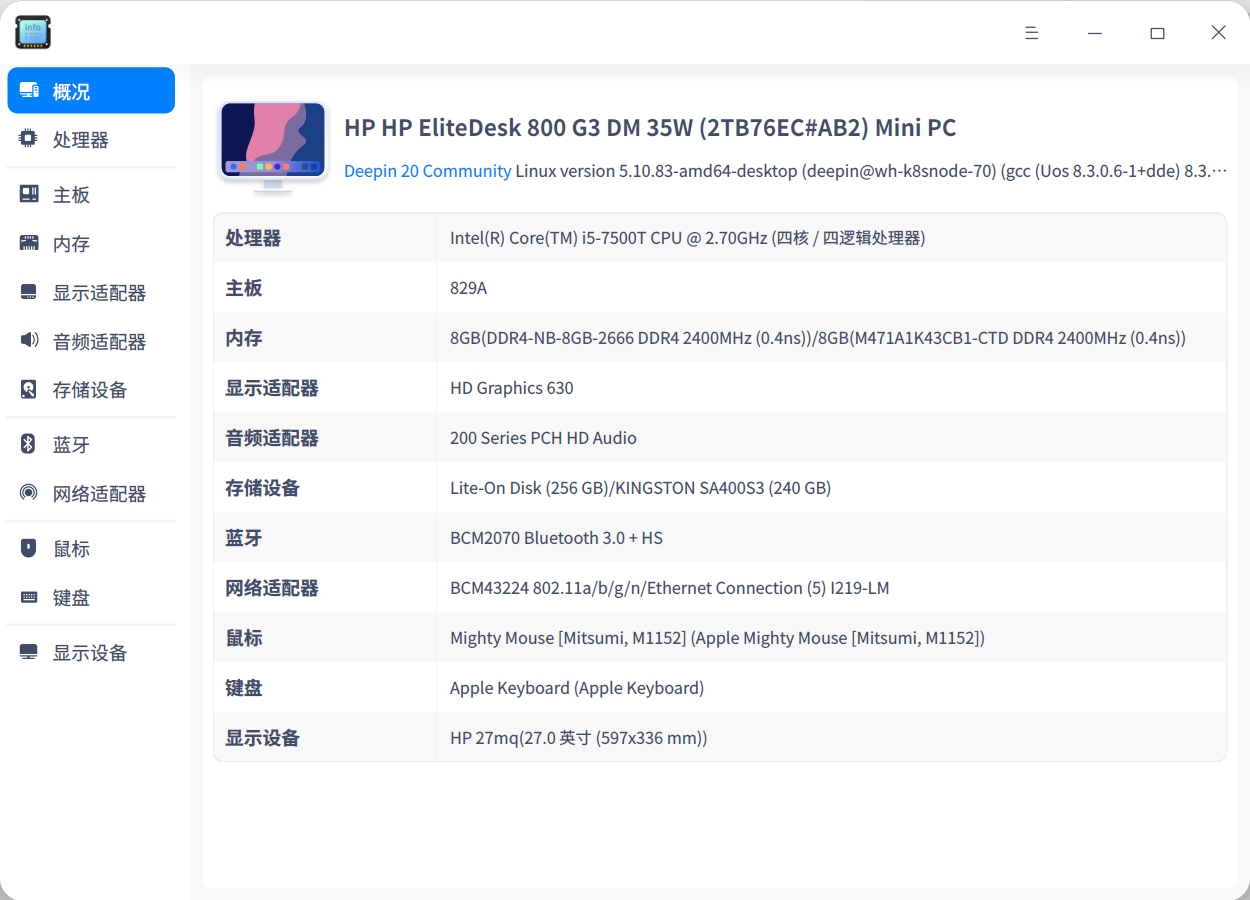Screen dimensions: 1250x900
Task: Select the 处理器 row showing Intel i5-7500T
Action: pyautogui.click(x=716, y=237)
